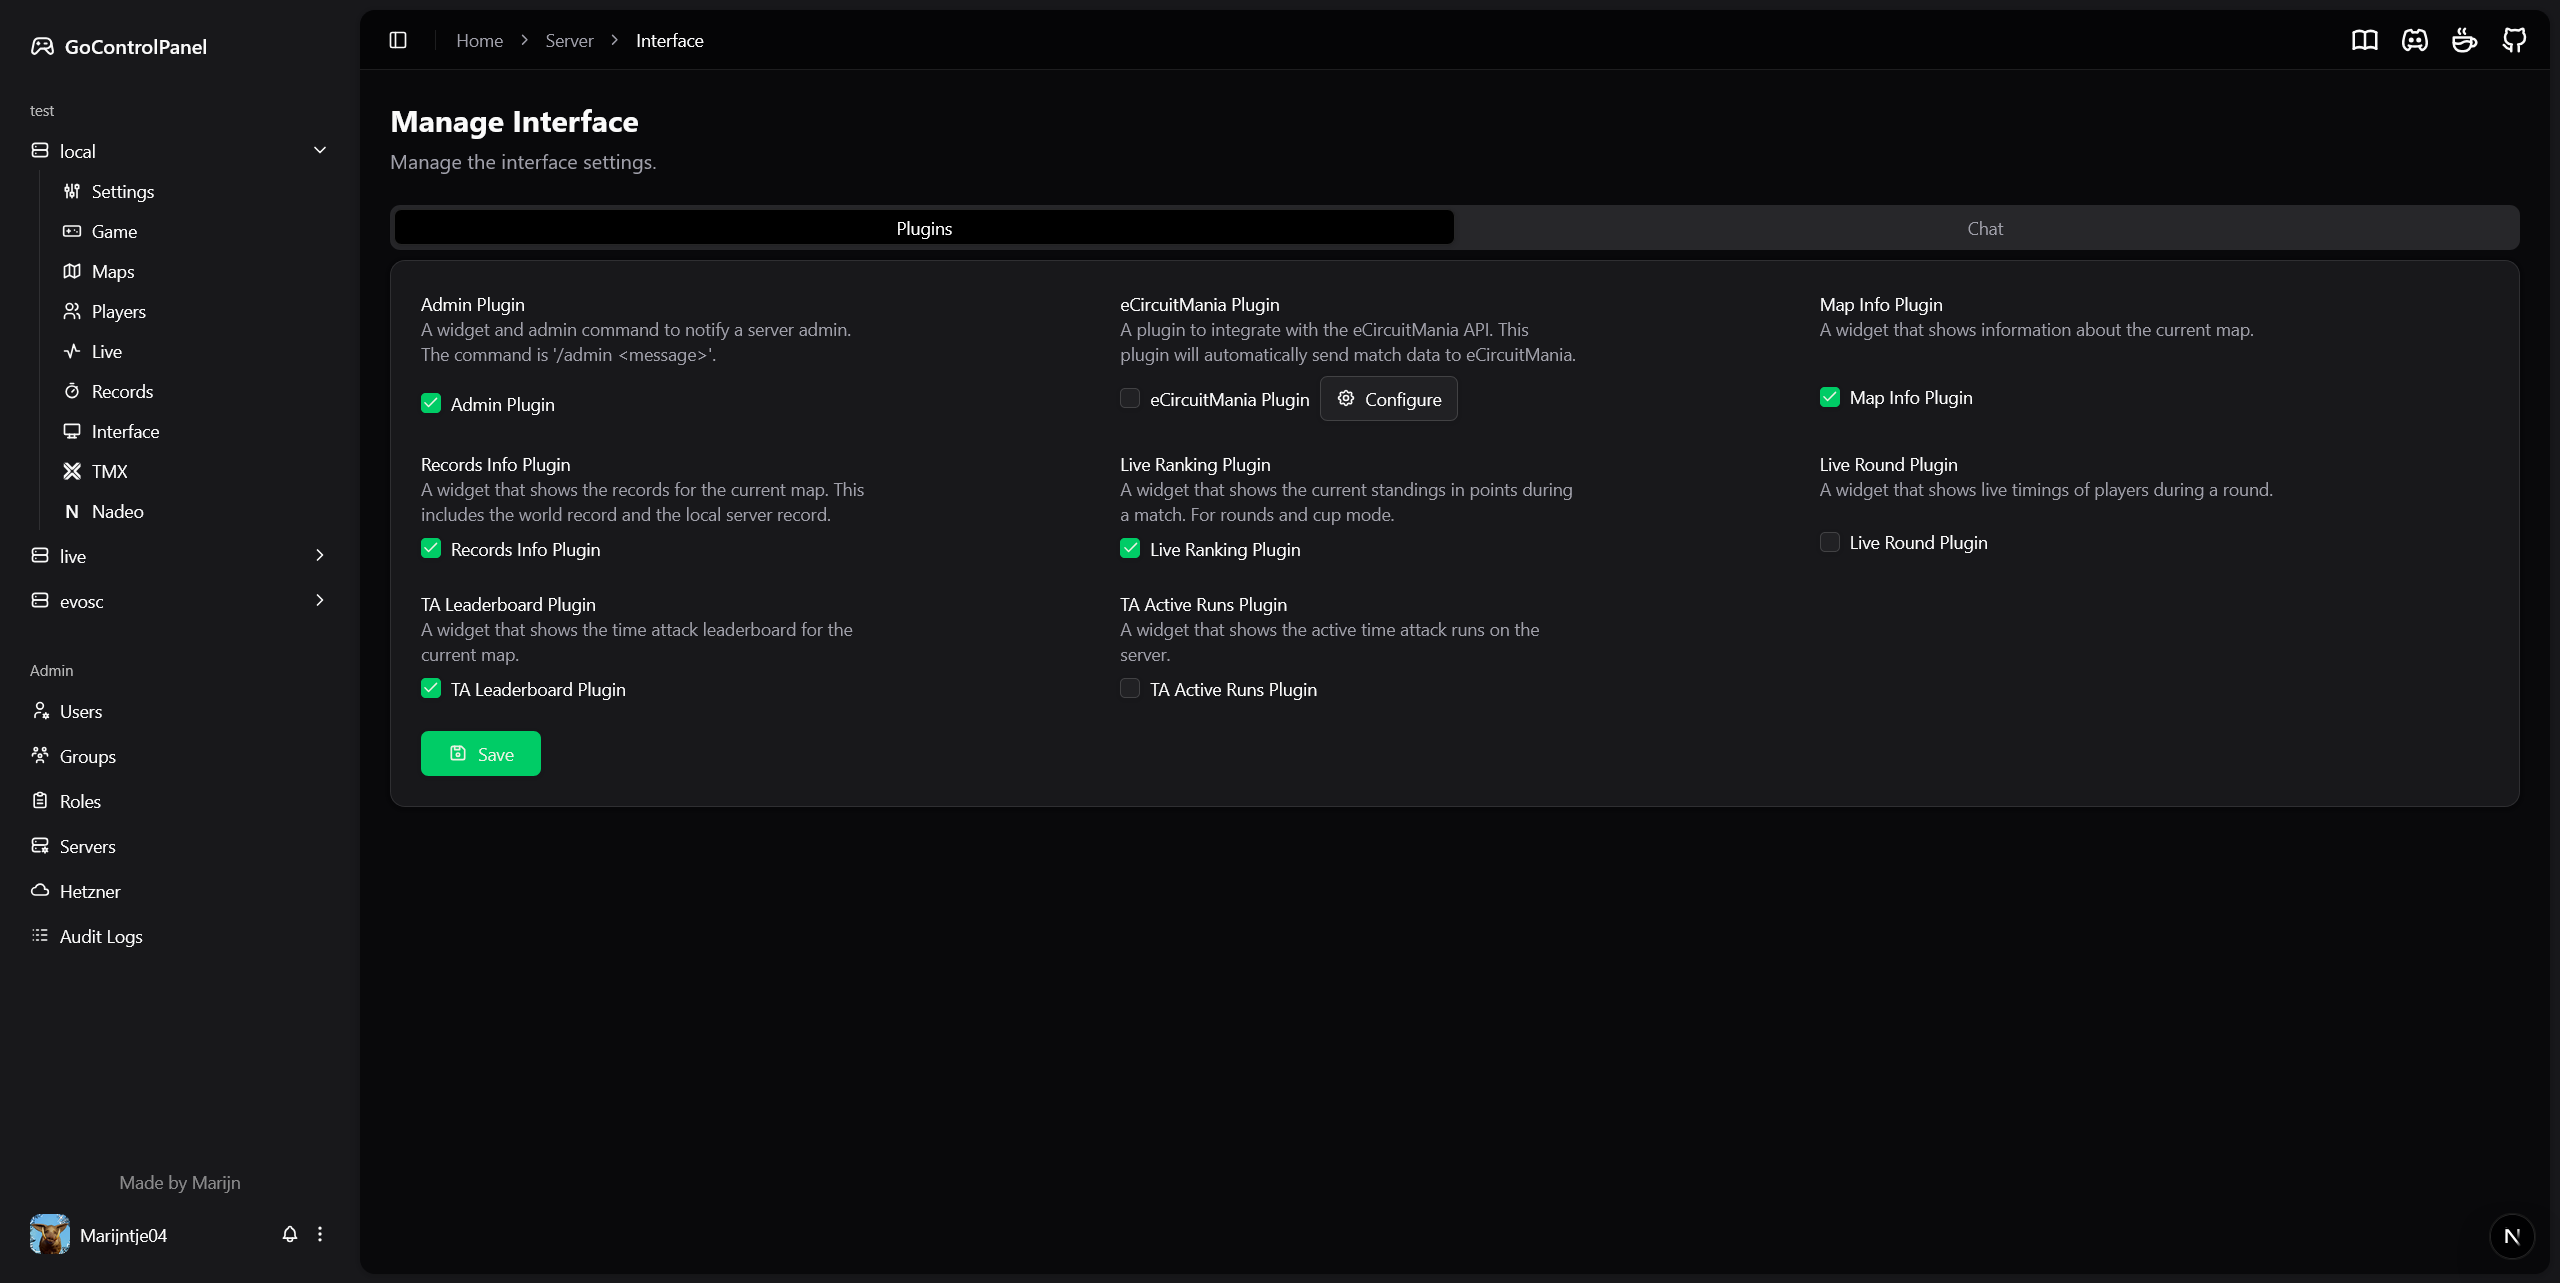
Task: Check the TA Active Runs Plugin box
Action: click(1130, 688)
